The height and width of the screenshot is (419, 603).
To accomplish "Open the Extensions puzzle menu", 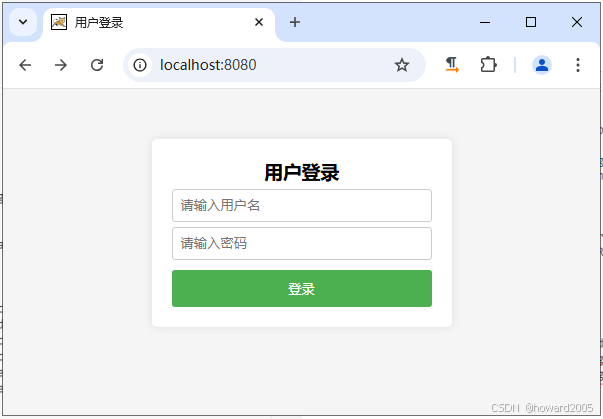I will (x=488, y=65).
